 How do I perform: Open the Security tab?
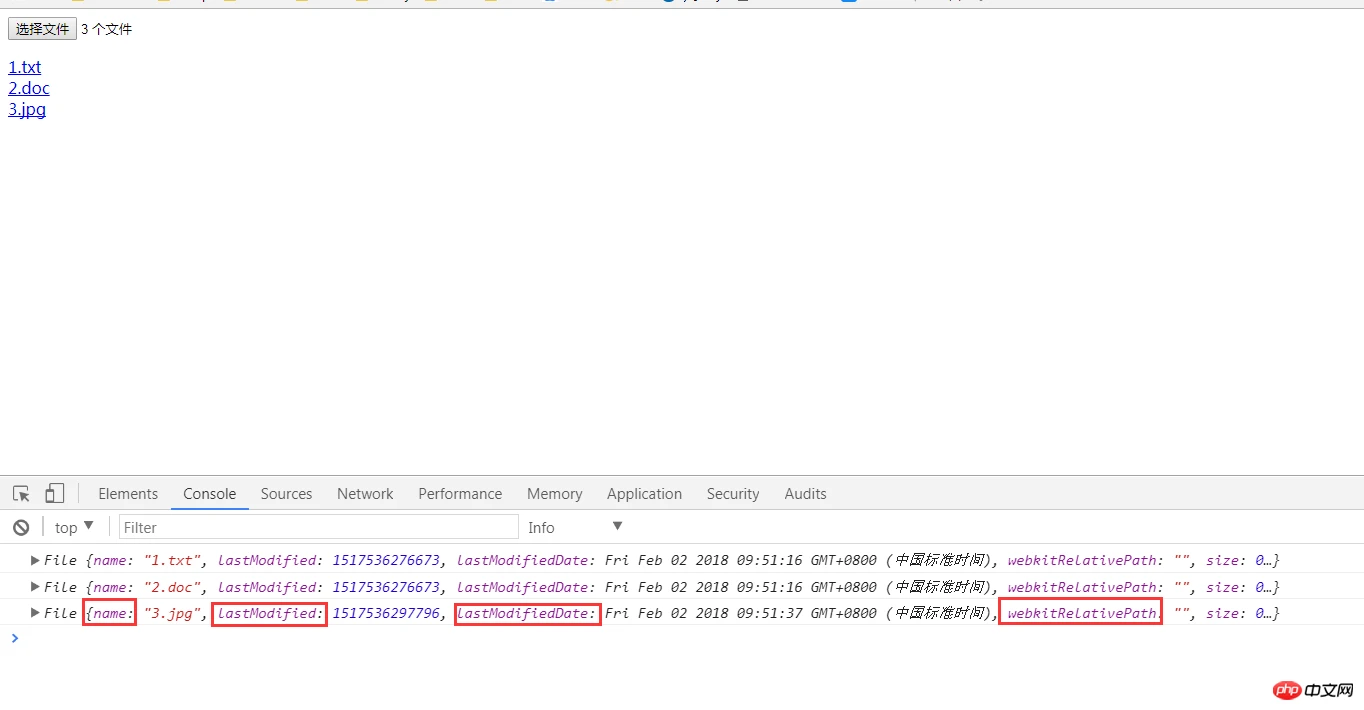point(733,494)
